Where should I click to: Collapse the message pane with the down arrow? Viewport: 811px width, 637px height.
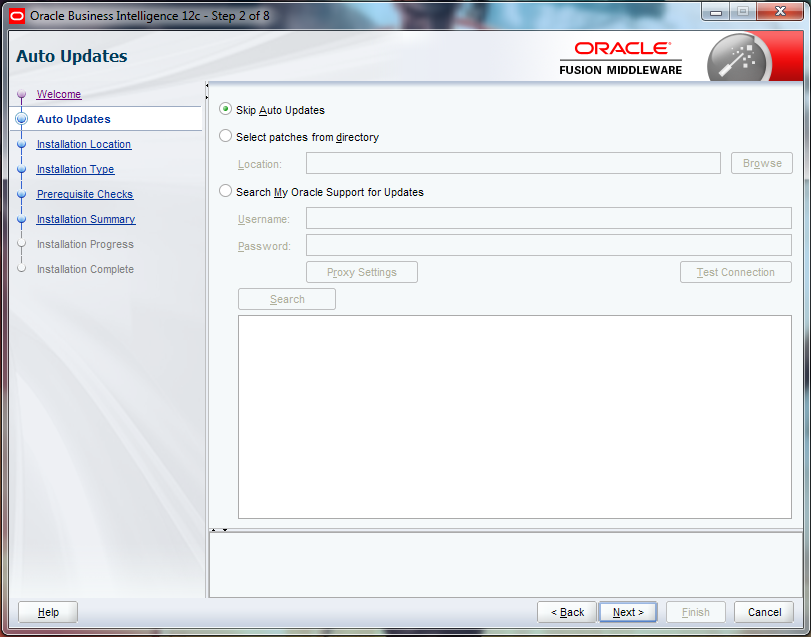coord(225,530)
